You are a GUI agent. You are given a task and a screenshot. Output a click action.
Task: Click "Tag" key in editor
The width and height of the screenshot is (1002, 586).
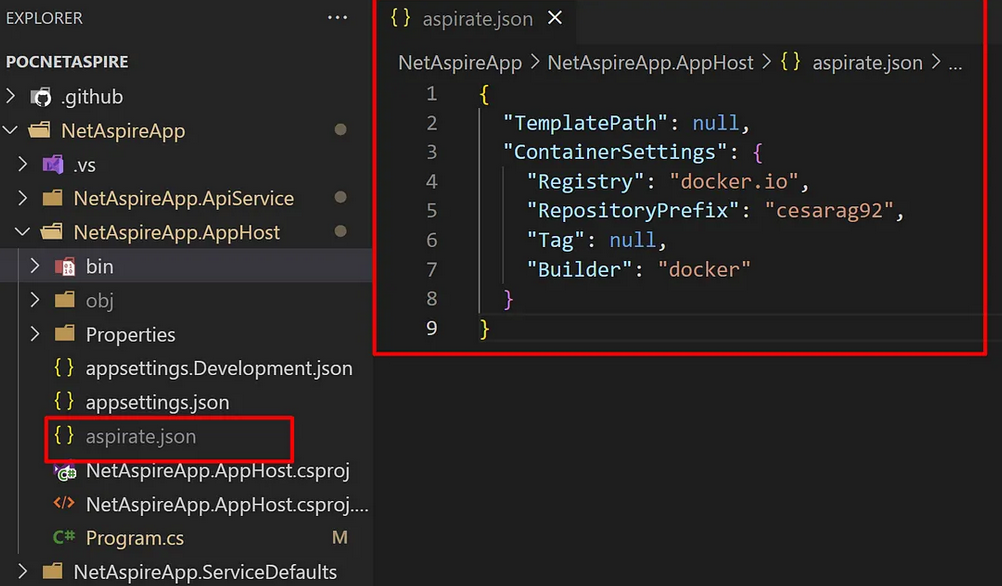pos(556,240)
